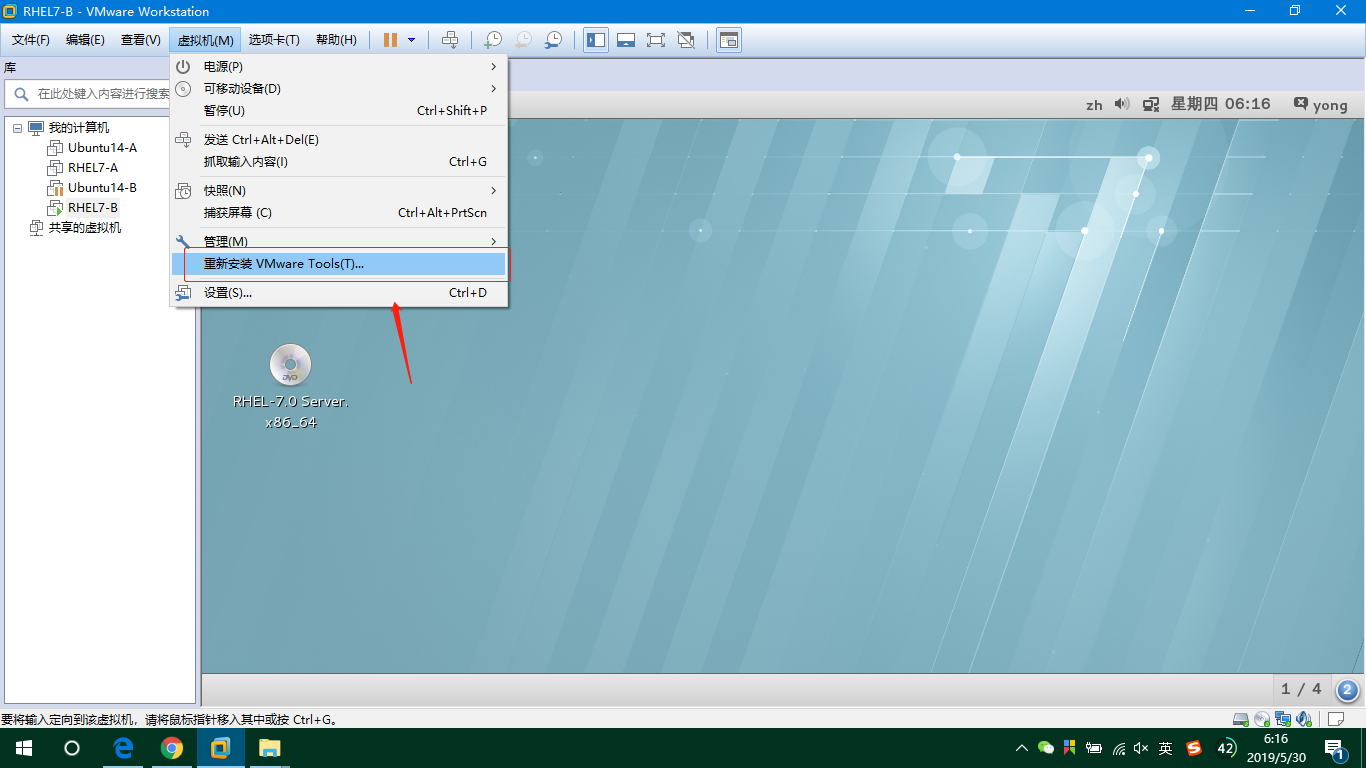Open the Snapshot Manager wrench-clock icon
1366x768 pixels.
pos(553,40)
